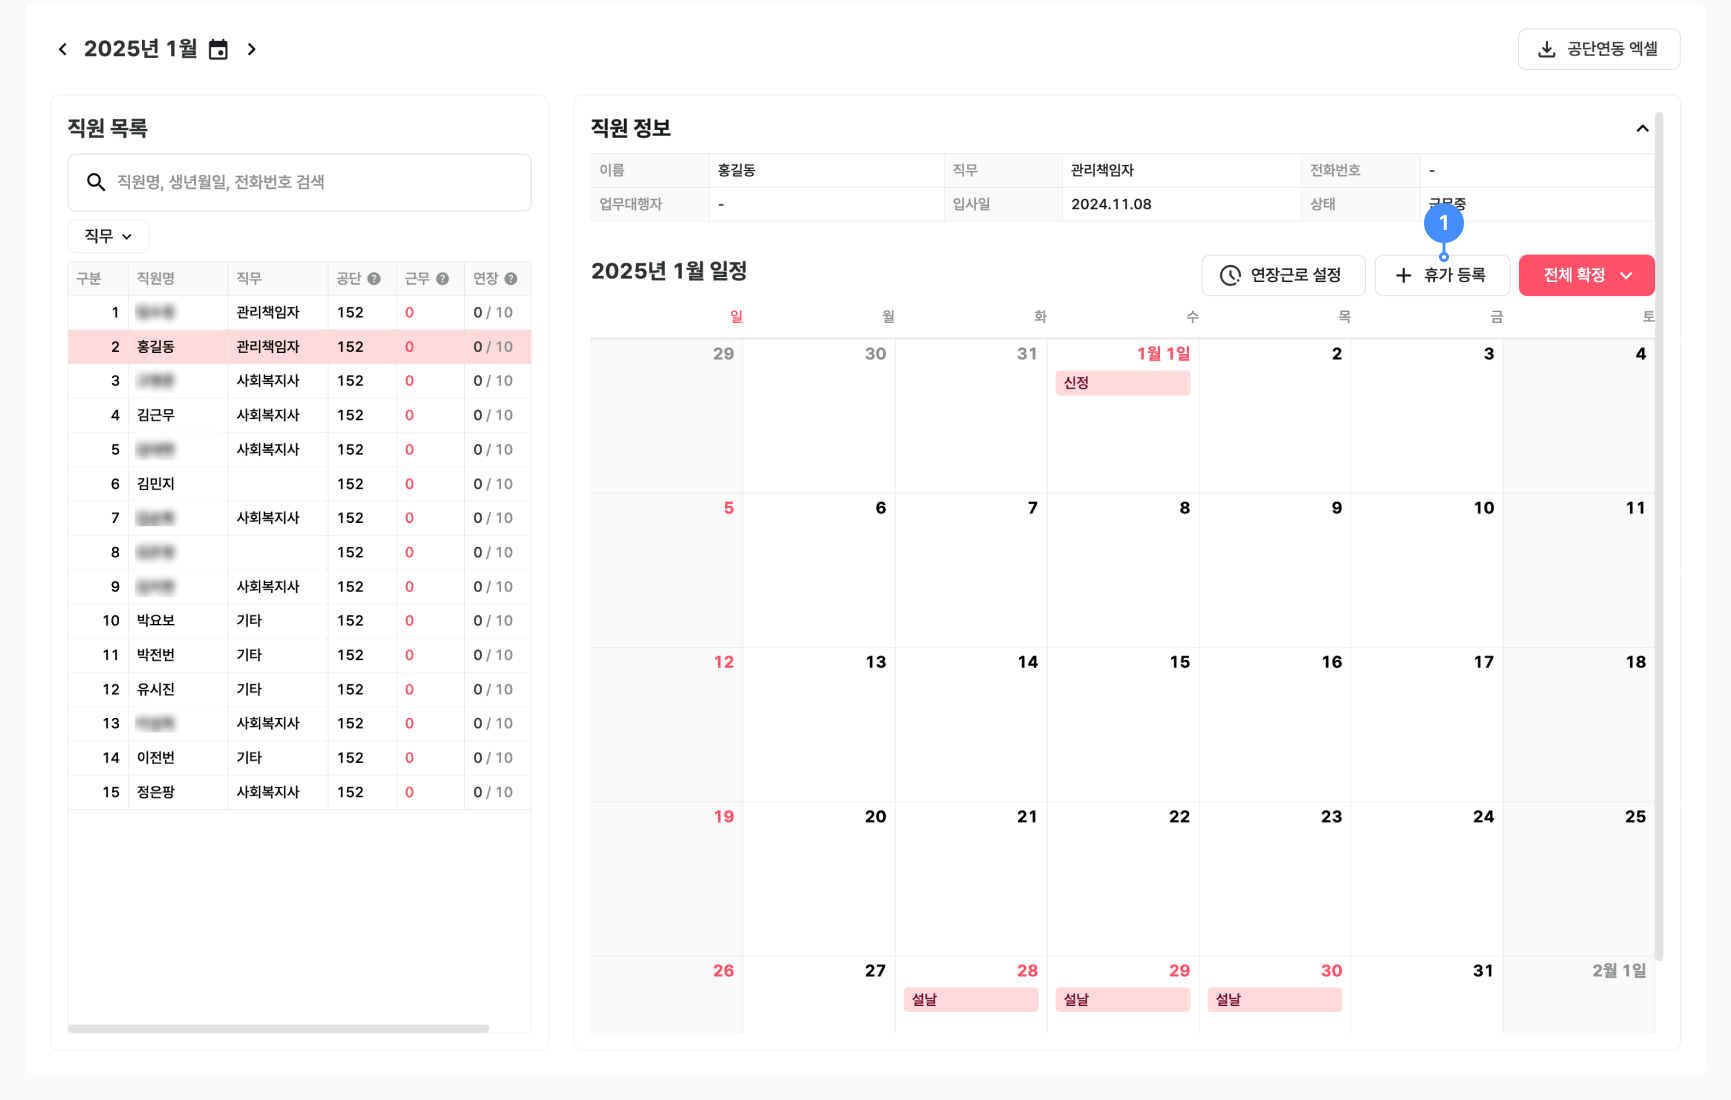
Task: Click help icon next to 근무 column
Action: tap(442, 279)
